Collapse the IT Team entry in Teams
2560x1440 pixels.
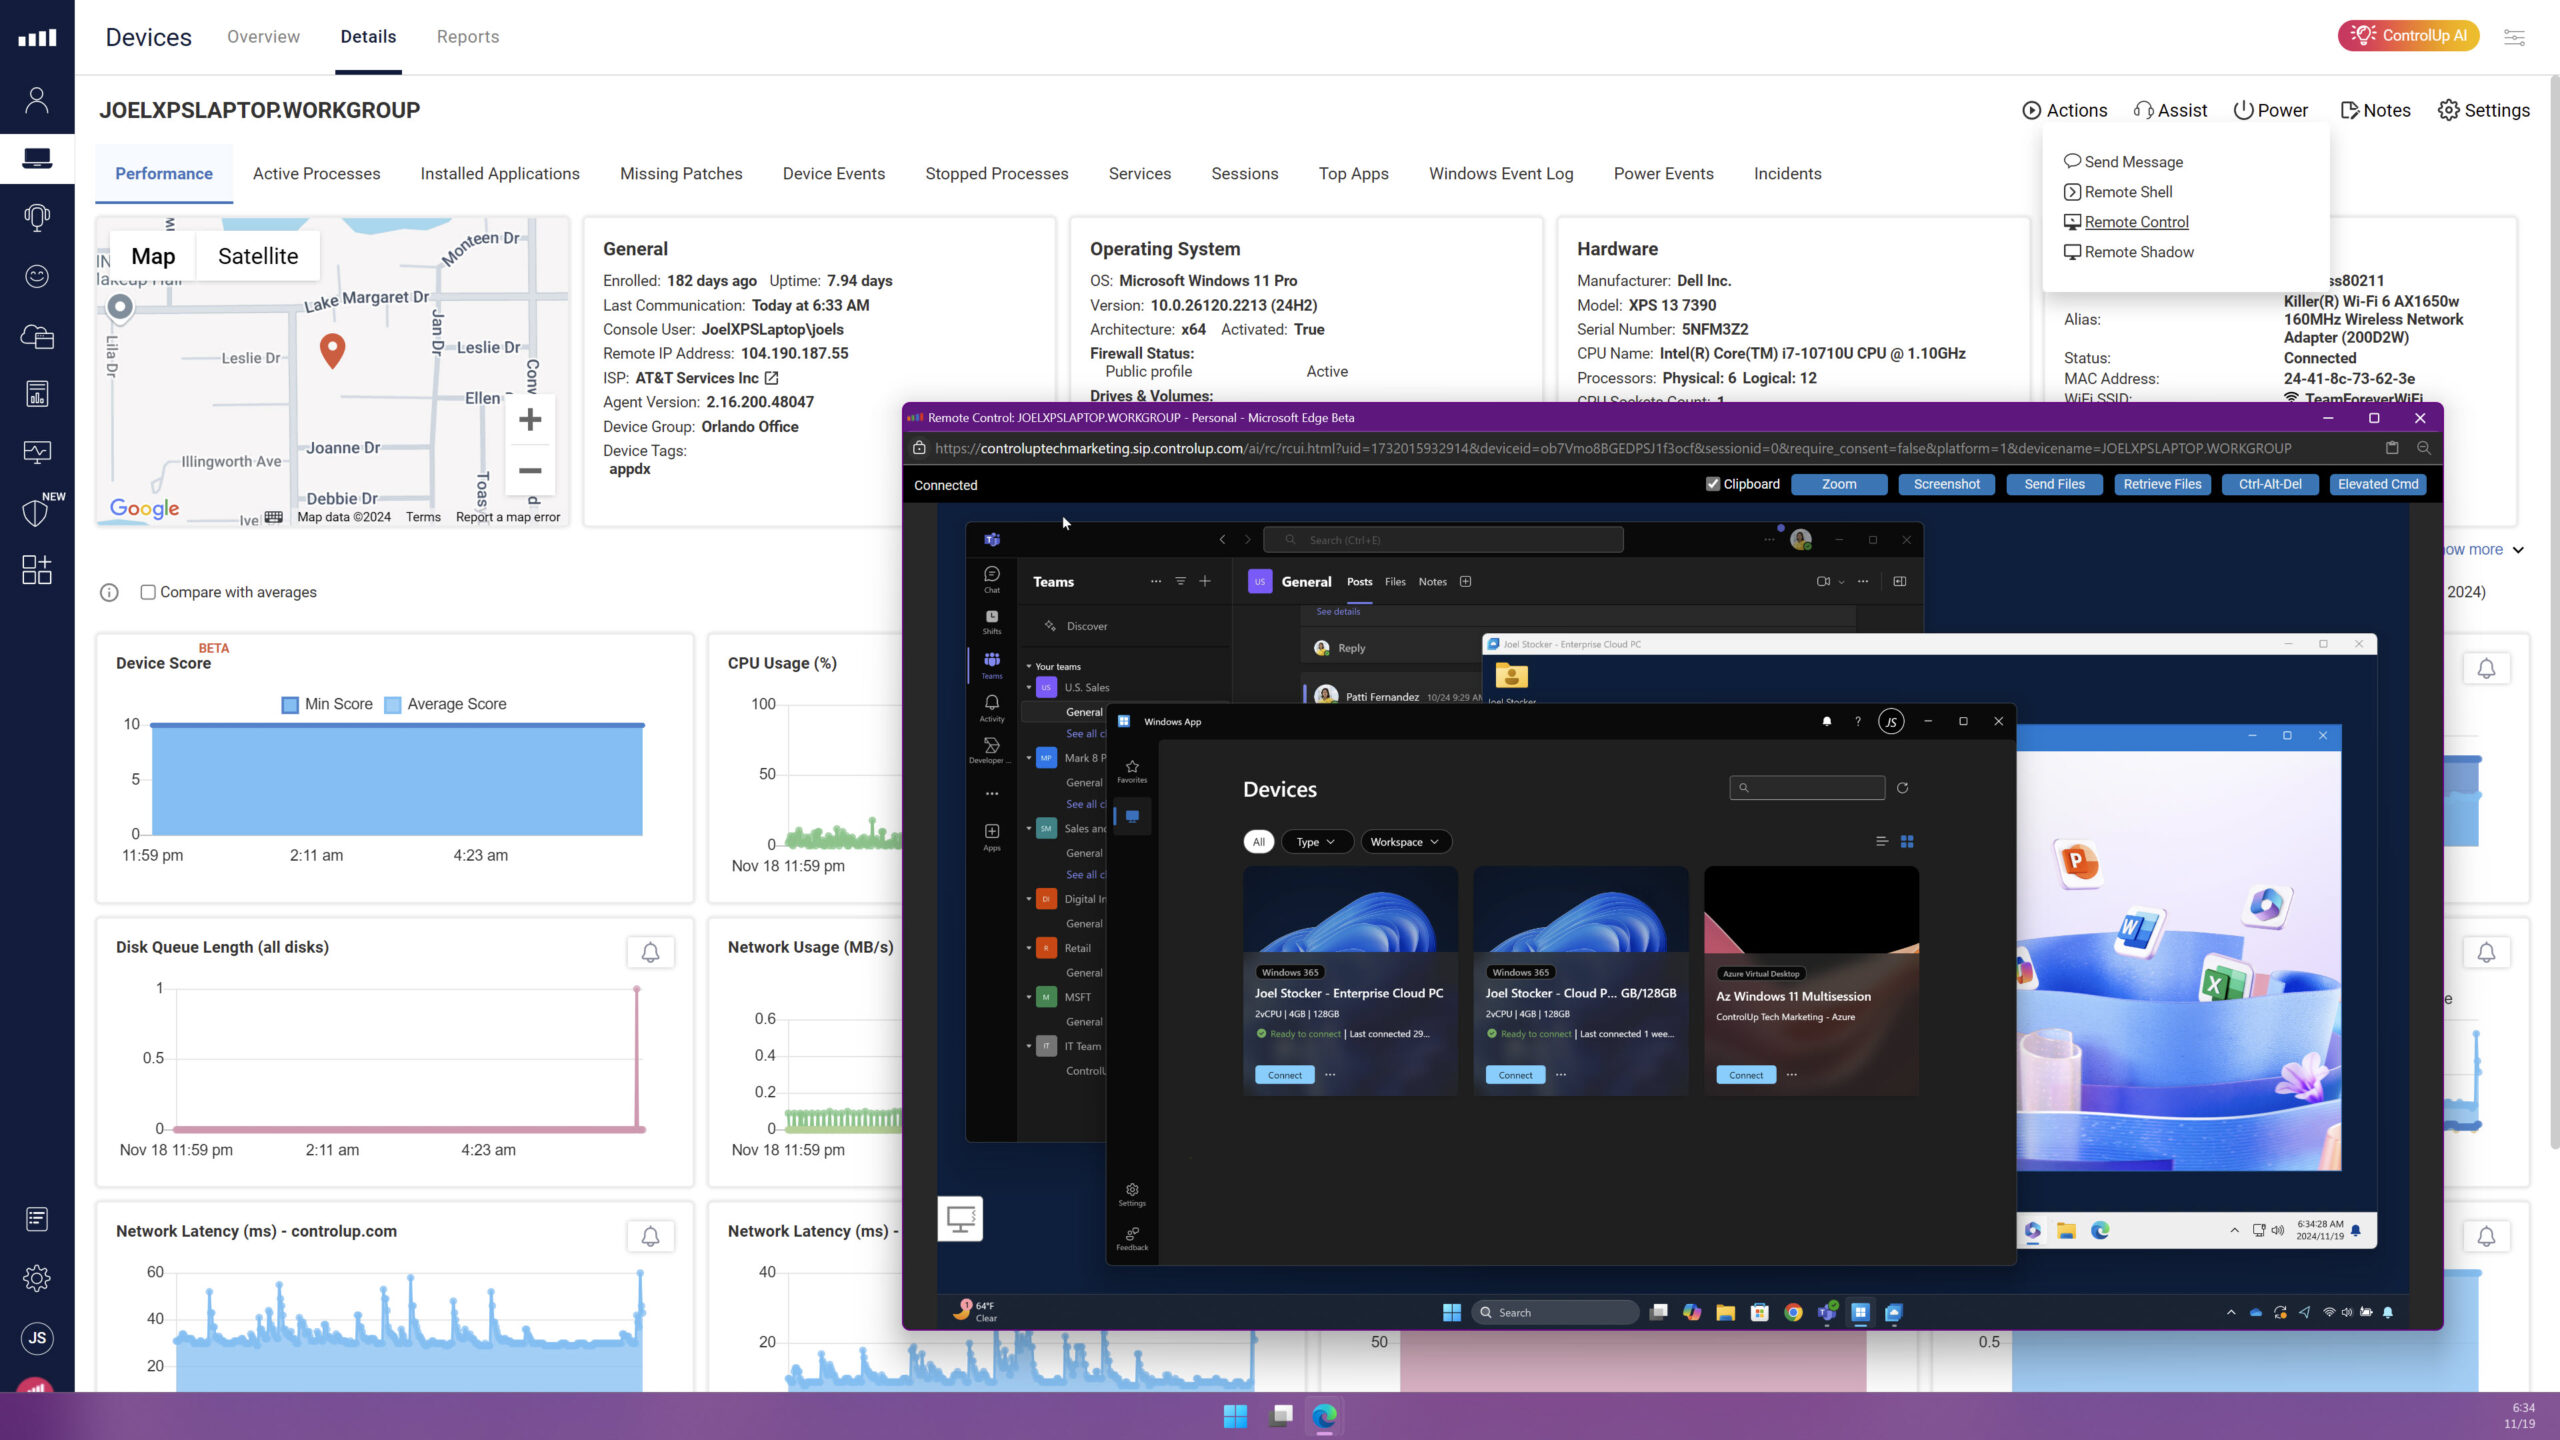pos(1029,1046)
